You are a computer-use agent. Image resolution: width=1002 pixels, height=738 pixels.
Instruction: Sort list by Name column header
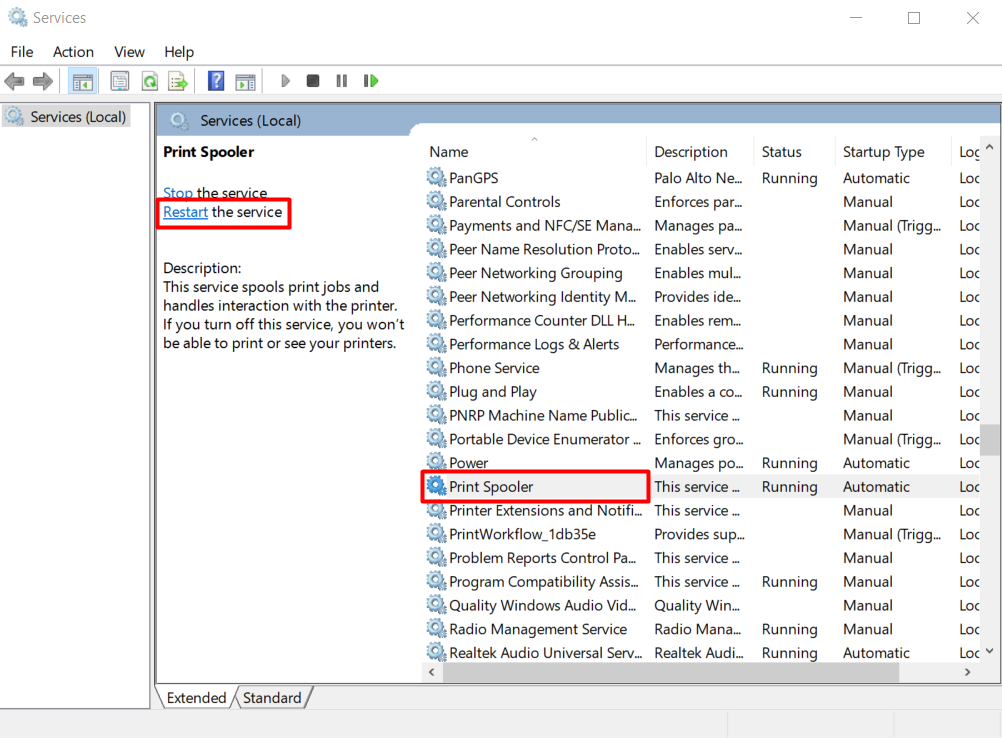tap(449, 152)
